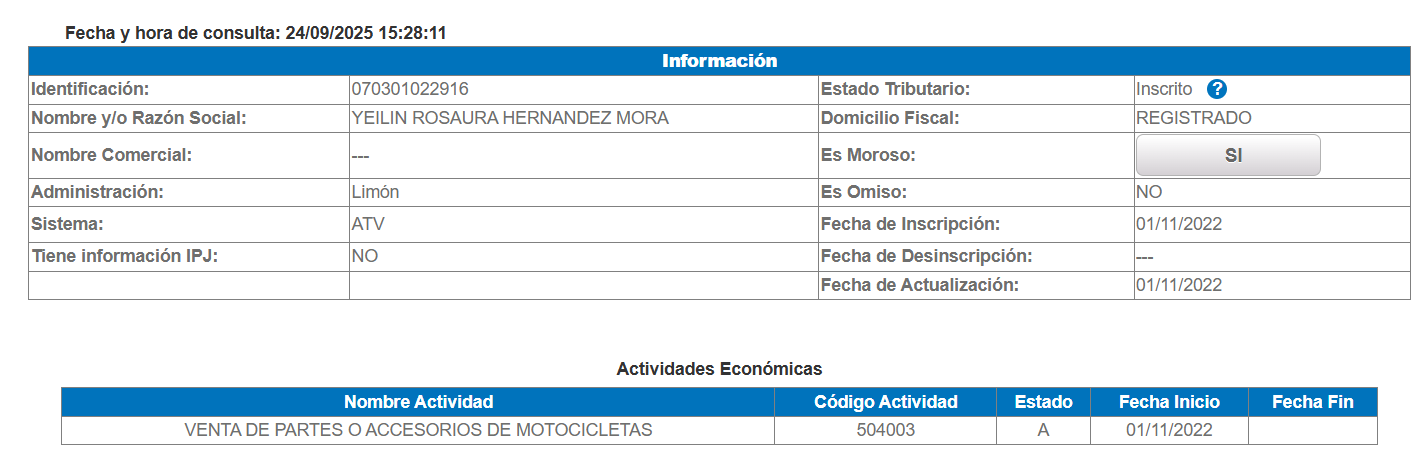Screen dimensions: 1413x463
Task: Select the Estado column header
Action: point(1043,402)
